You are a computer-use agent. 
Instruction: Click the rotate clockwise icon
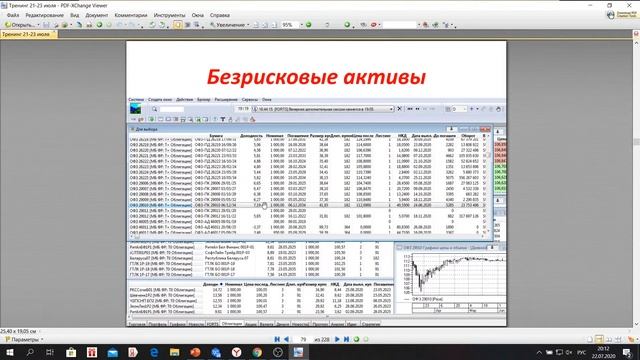162,25
